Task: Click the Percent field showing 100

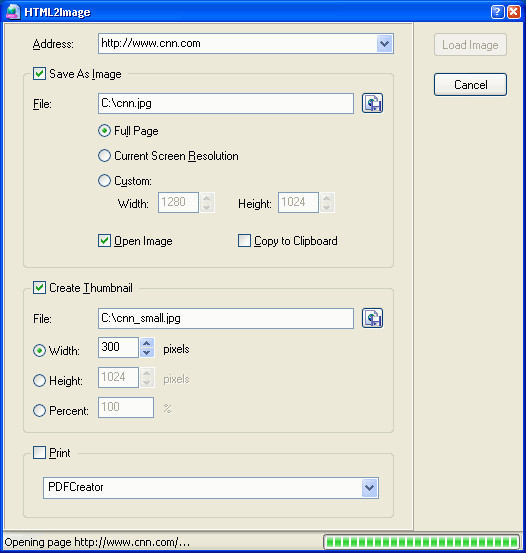Action: click(126, 407)
